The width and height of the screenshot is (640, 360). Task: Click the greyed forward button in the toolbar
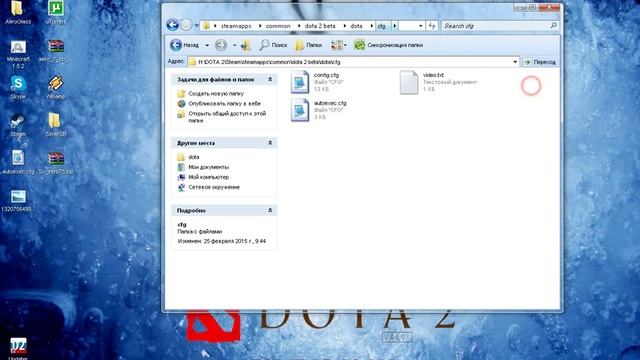[x=221, y=45]
